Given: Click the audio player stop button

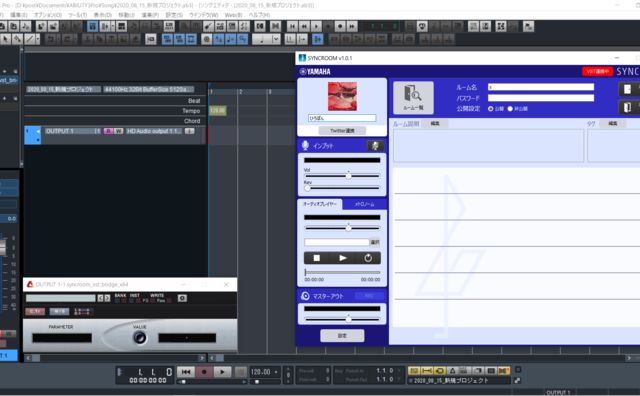Looking at the screenshot, I should [316, 258].
